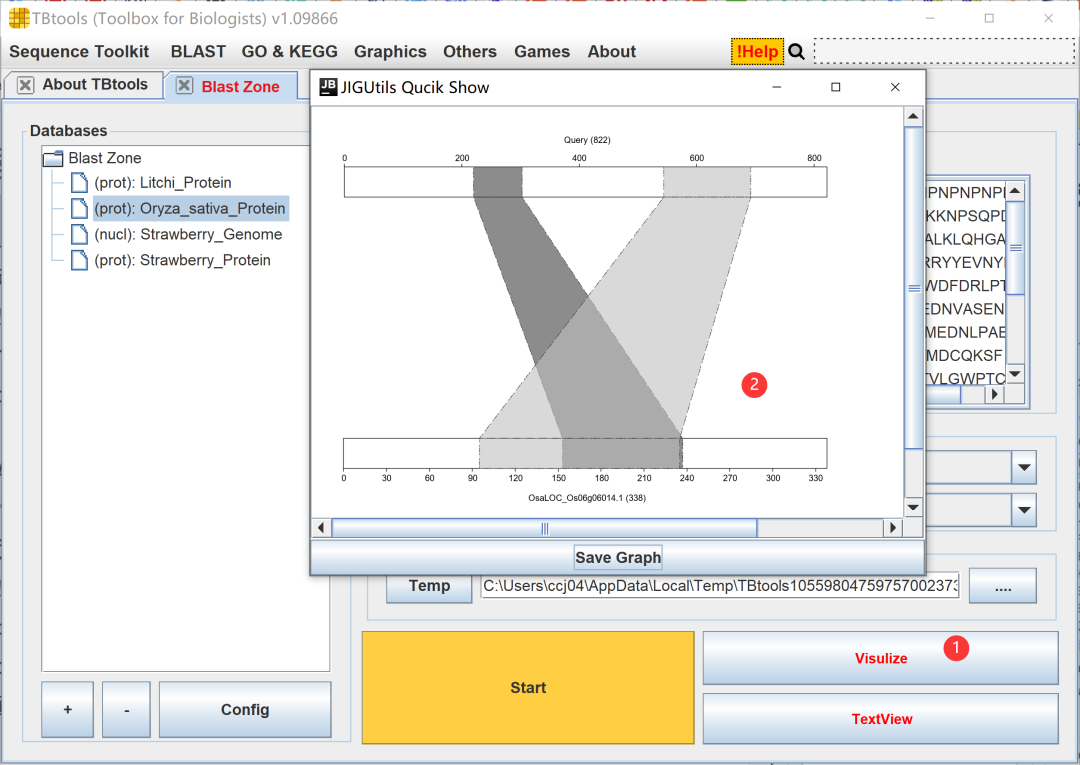Click the plus button to add database
The height and width of the screenshot is (765, 1080).
click(x=68, y=709)
